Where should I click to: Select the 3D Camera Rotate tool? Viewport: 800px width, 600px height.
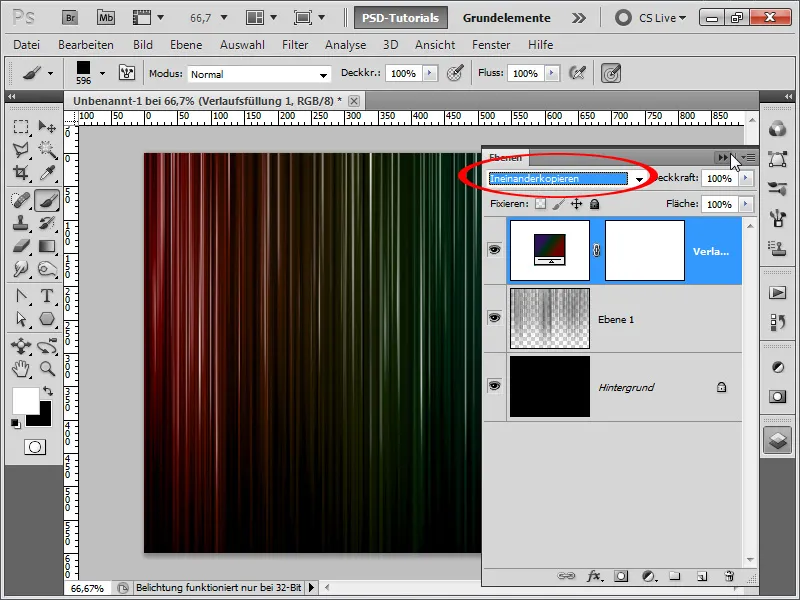click(47, 346)
